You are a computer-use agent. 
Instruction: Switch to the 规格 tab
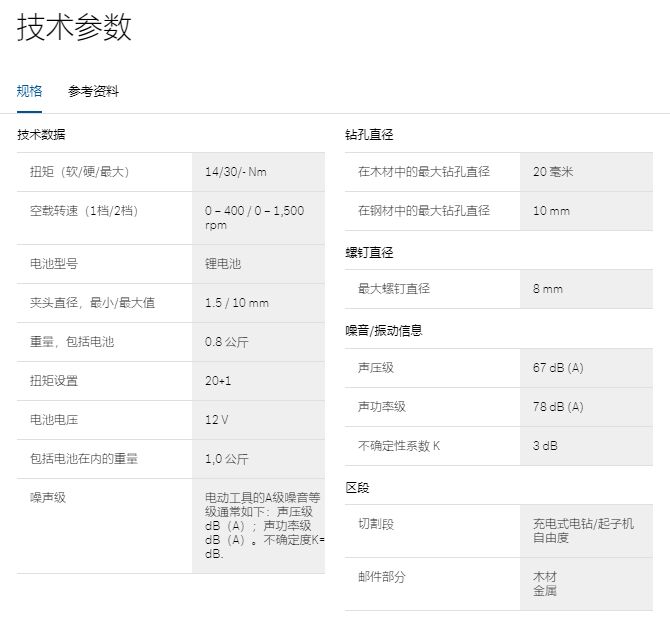(x=30, y=91)
